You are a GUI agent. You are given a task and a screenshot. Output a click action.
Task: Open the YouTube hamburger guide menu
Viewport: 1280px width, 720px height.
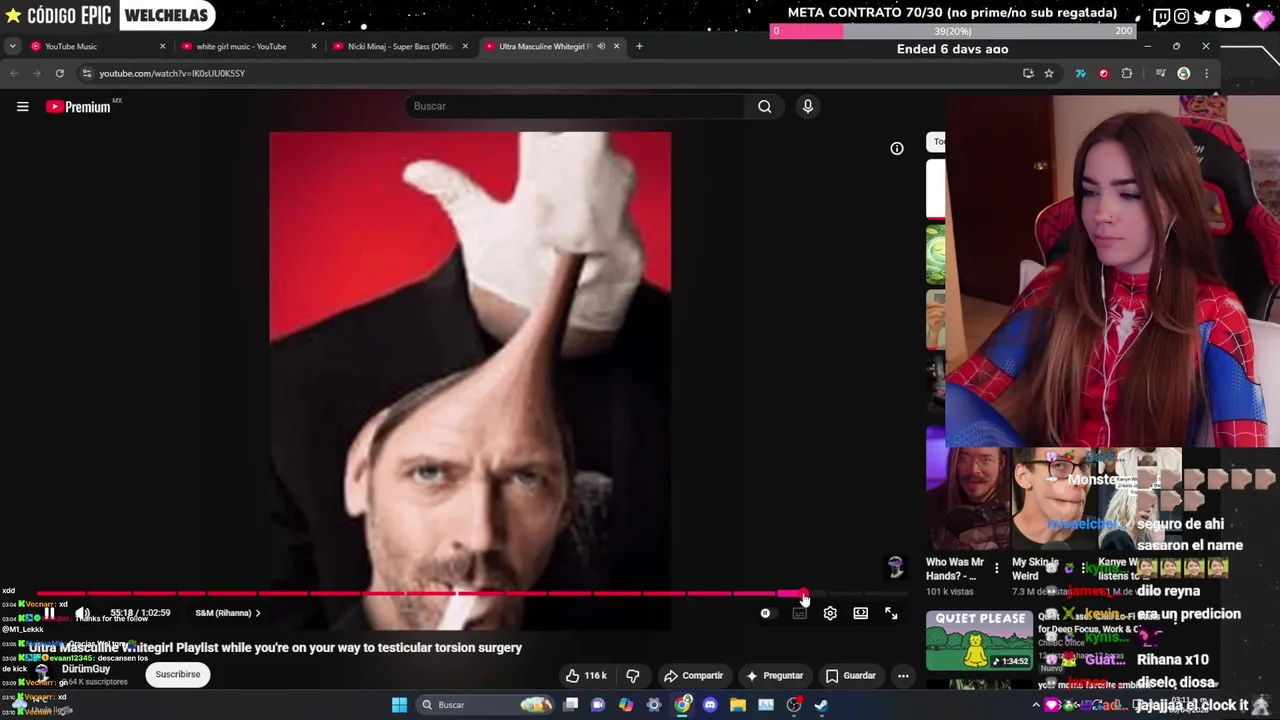coord(22,107)
